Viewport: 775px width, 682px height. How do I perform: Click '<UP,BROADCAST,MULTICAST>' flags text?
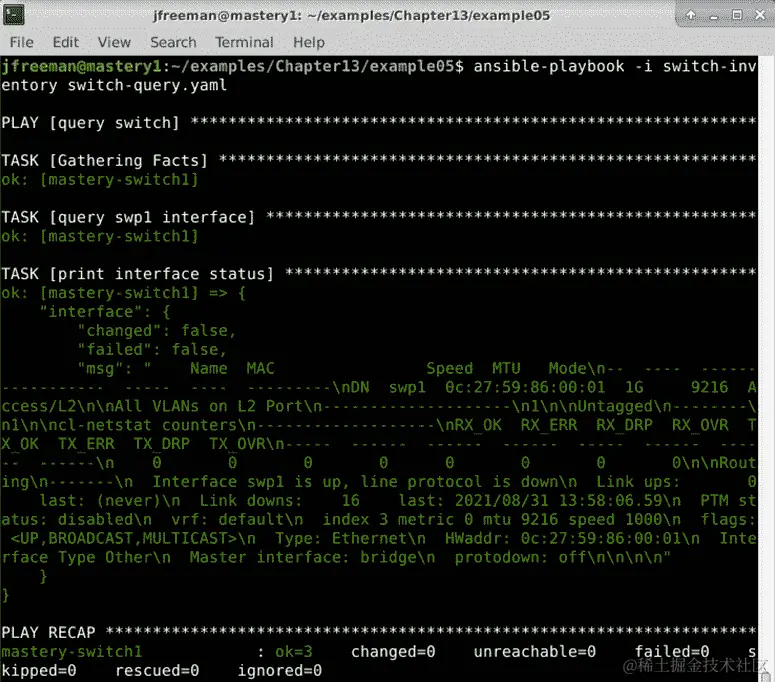tap(124, 538)
